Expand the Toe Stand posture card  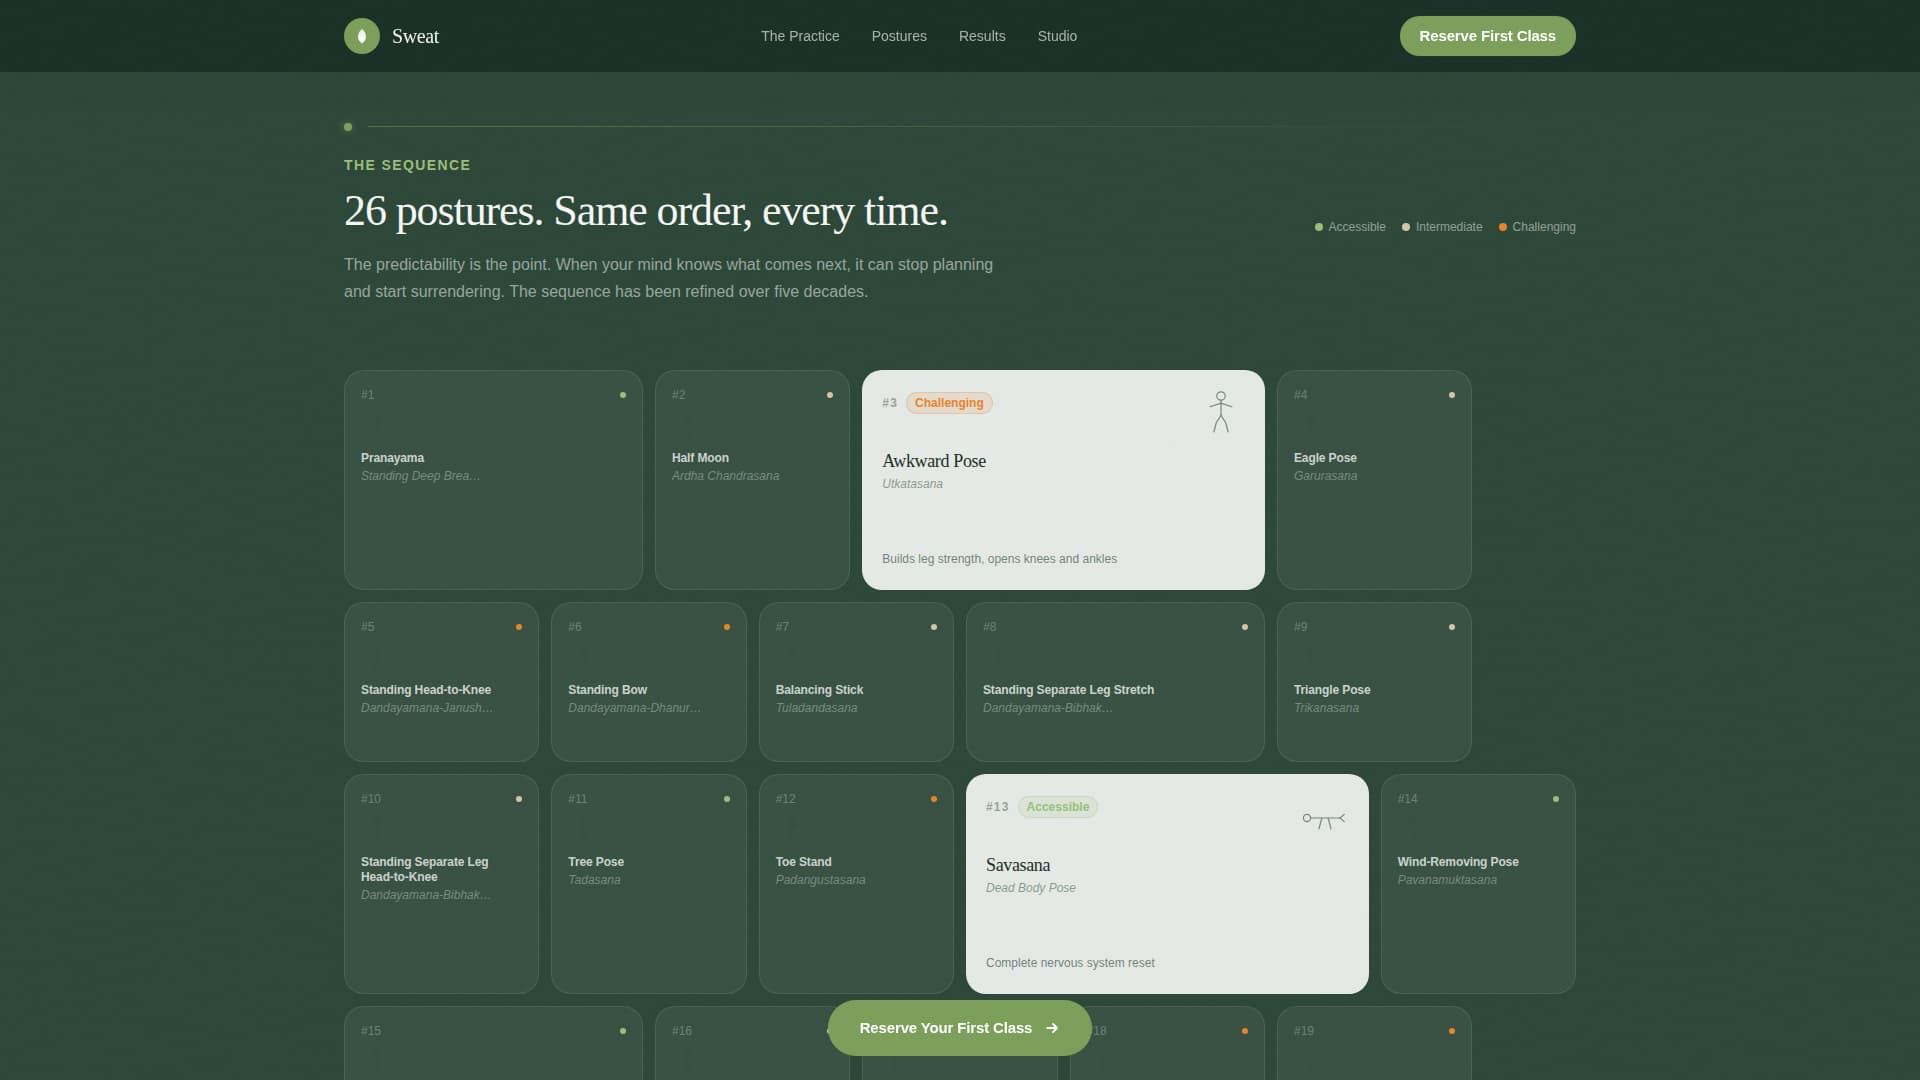pos(855,883)
